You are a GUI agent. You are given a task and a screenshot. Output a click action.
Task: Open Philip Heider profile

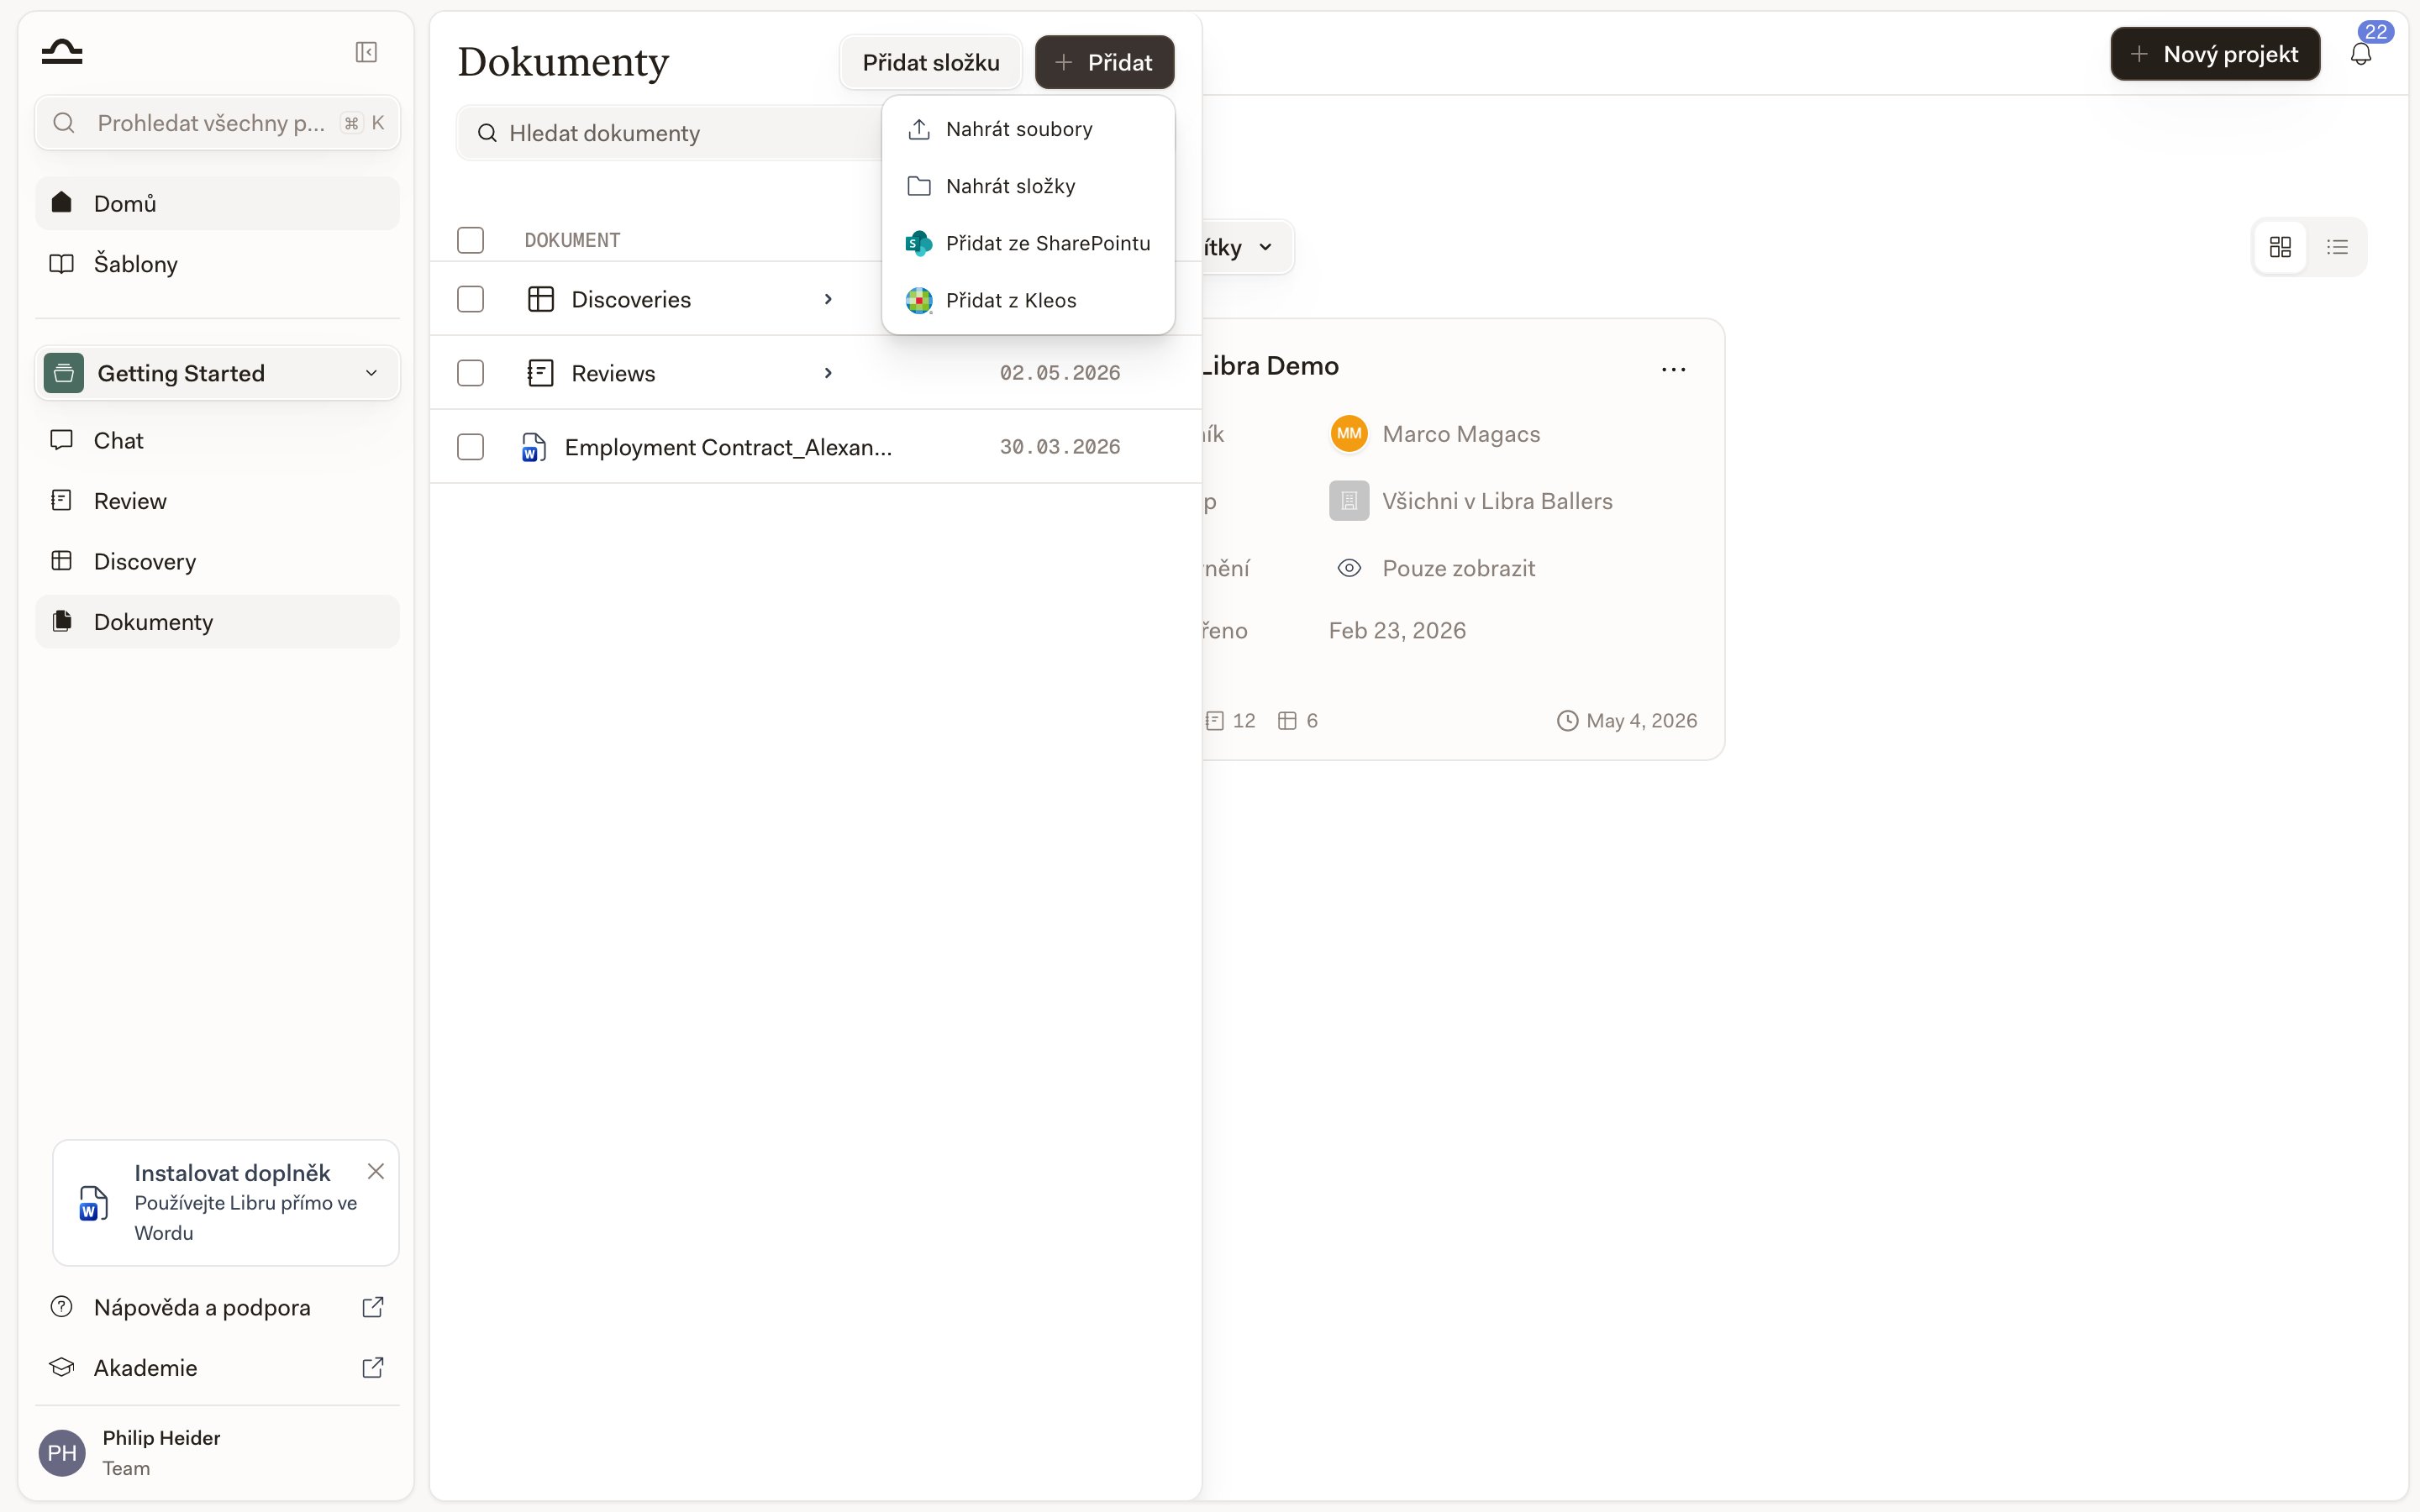coord(217,1453)
